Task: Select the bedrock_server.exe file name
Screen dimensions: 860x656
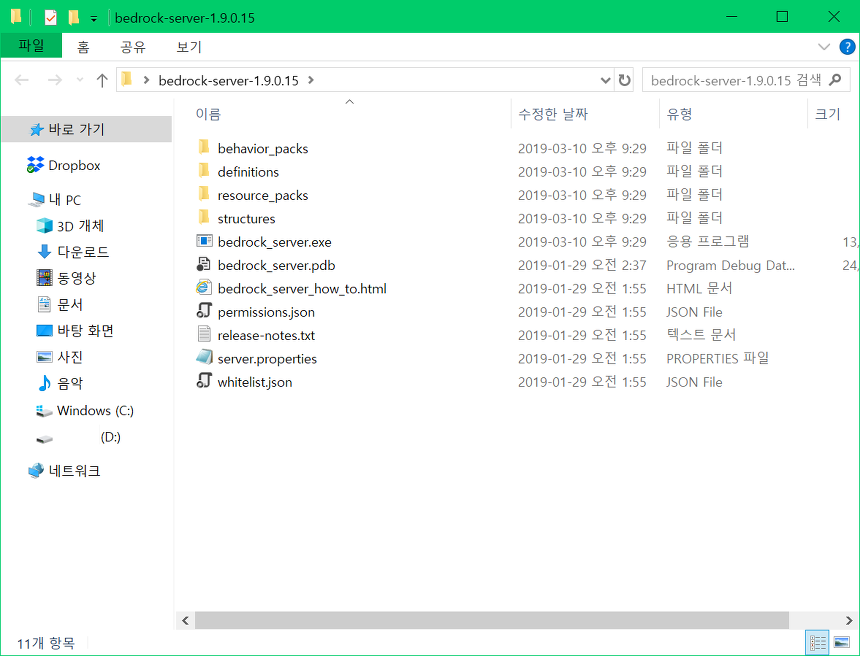Action: point(274,242)
